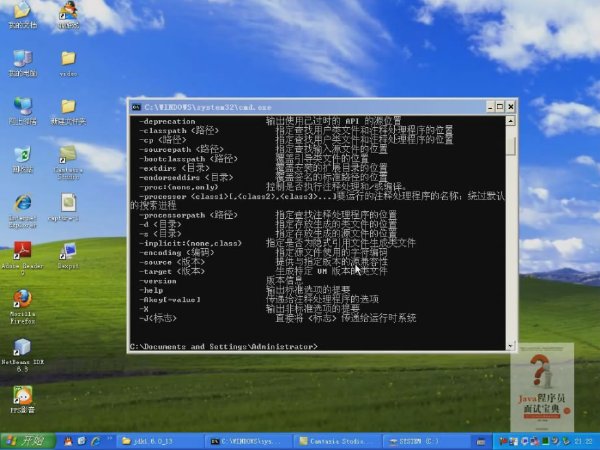The height and width of the screenshot is (450, 600).
Task: Open the 新建文件夹 (New Folder) desktop icon
Action: 68,111
